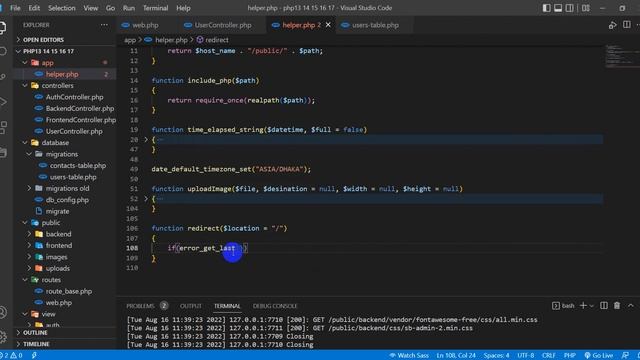Viewport: 640px width, 360px height.
Task: Open the migrate file in explorer
Action: pyautogui.click(x=57, y=211)
